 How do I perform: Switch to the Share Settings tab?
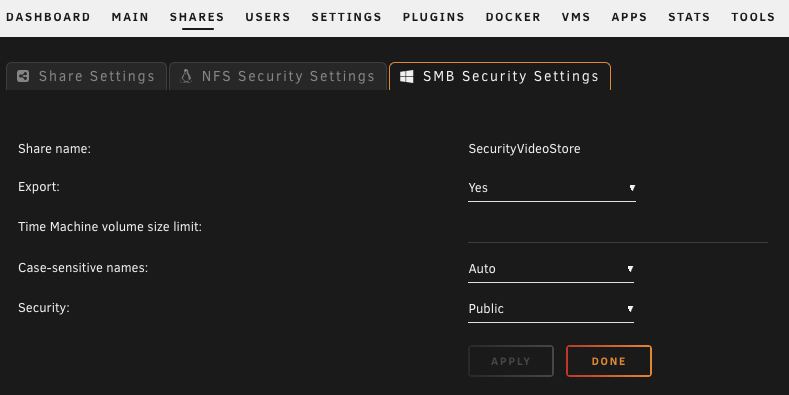point(86,76)
